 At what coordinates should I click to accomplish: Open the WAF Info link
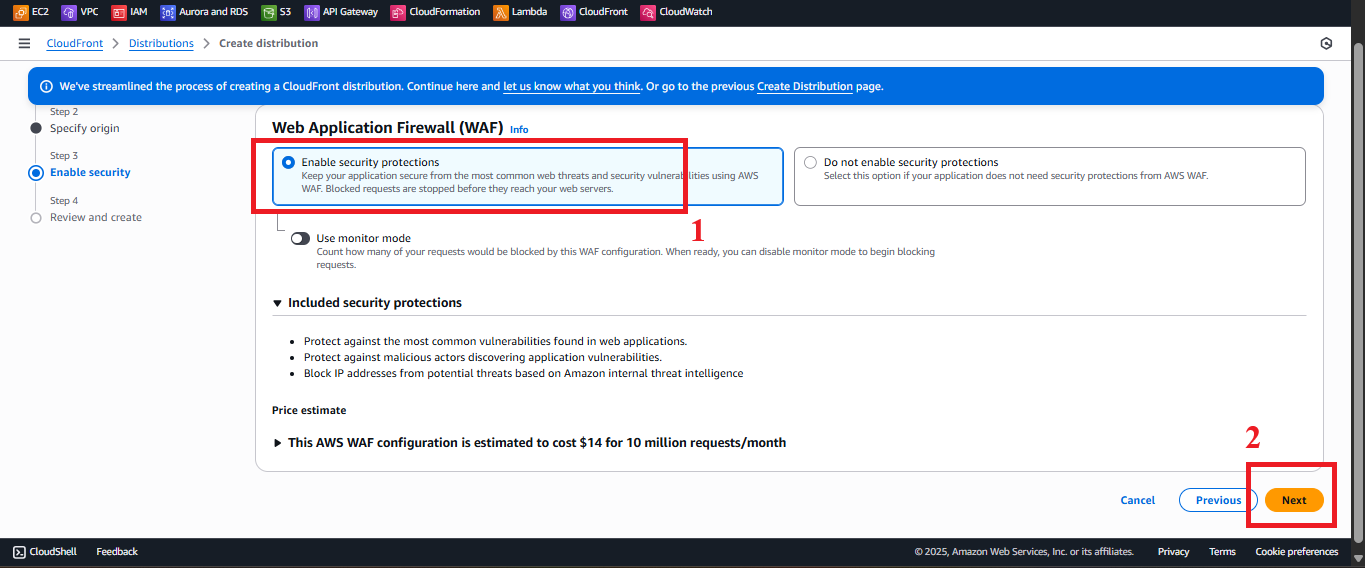pyautogui.click(x=519, y=130)
